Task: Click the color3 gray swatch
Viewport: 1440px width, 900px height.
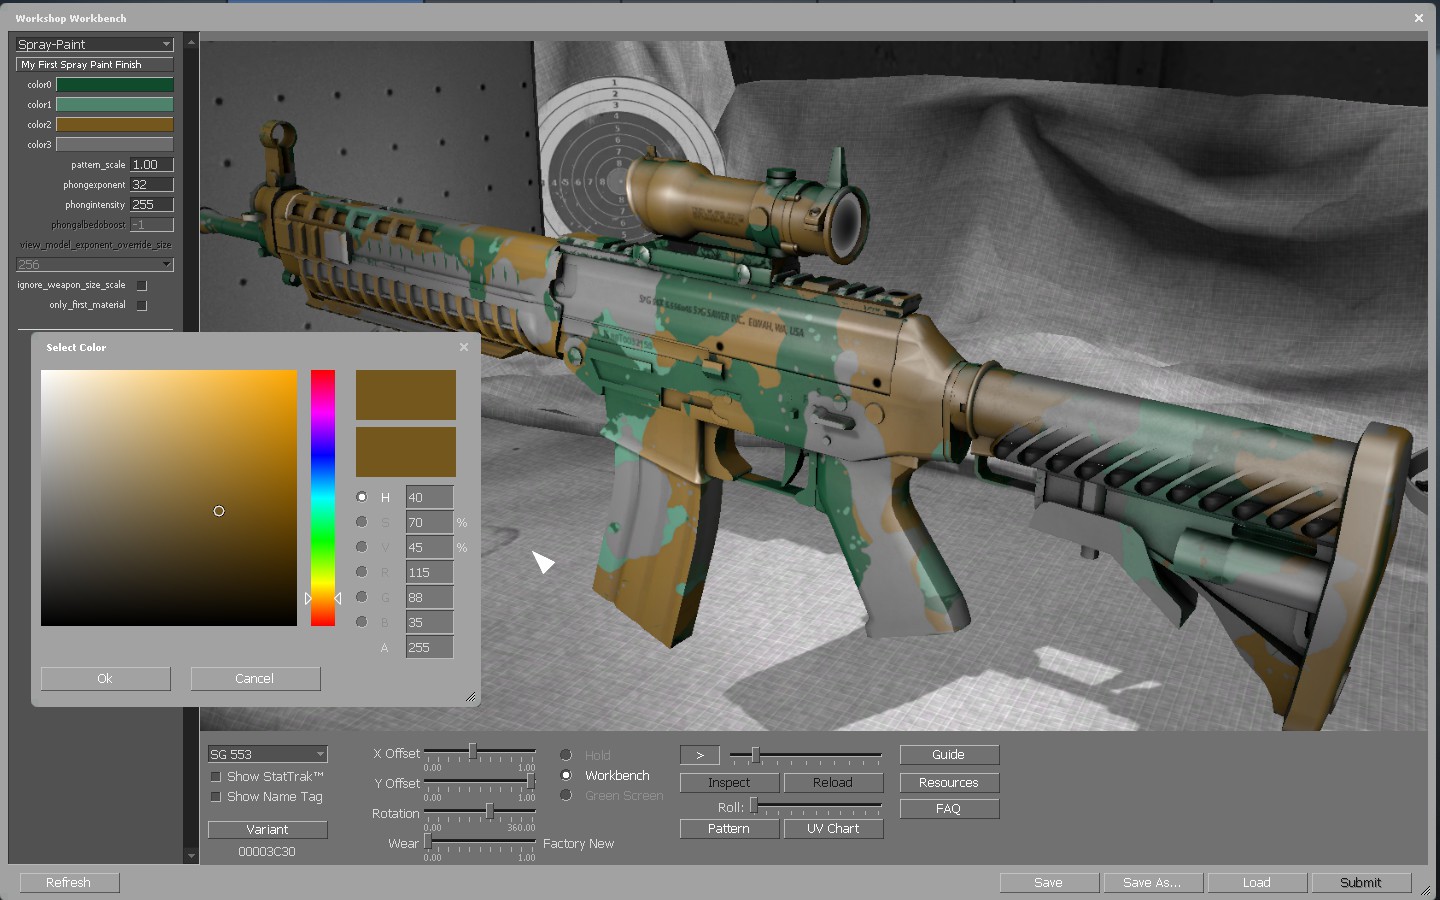Action: [x=115, y=145]
